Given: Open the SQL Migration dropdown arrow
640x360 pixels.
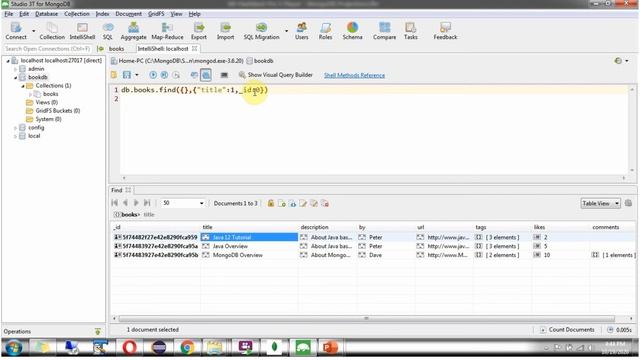Looking at the screenshot, I should 286,31.
